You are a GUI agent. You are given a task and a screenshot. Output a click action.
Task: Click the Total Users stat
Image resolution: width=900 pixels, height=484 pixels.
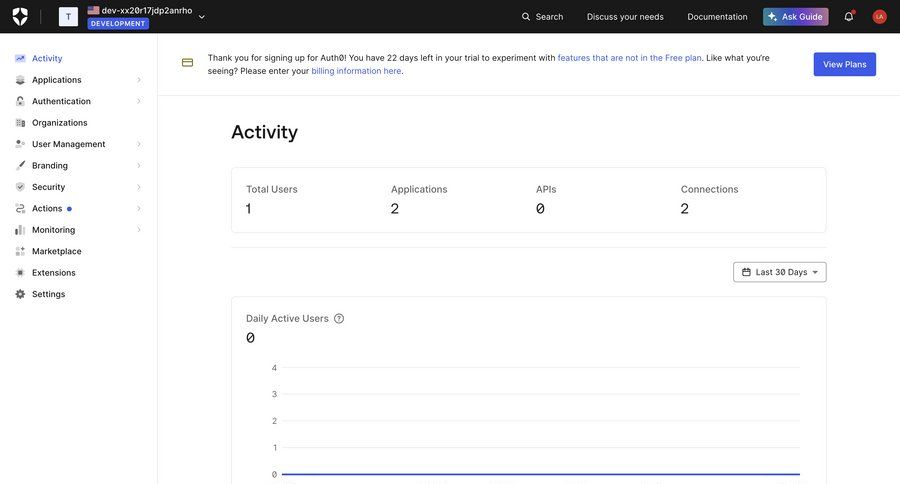[x=271, y=199]
